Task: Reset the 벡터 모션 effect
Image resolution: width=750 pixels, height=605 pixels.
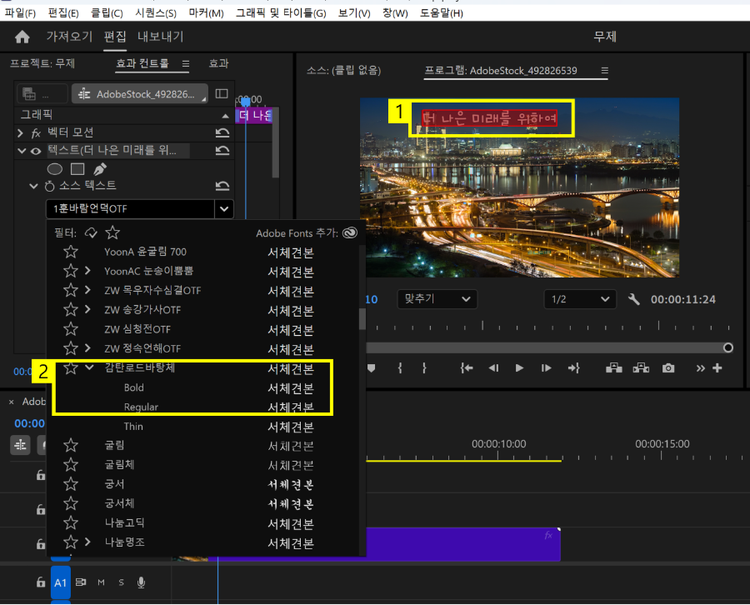Action: (x=222, y=132)
